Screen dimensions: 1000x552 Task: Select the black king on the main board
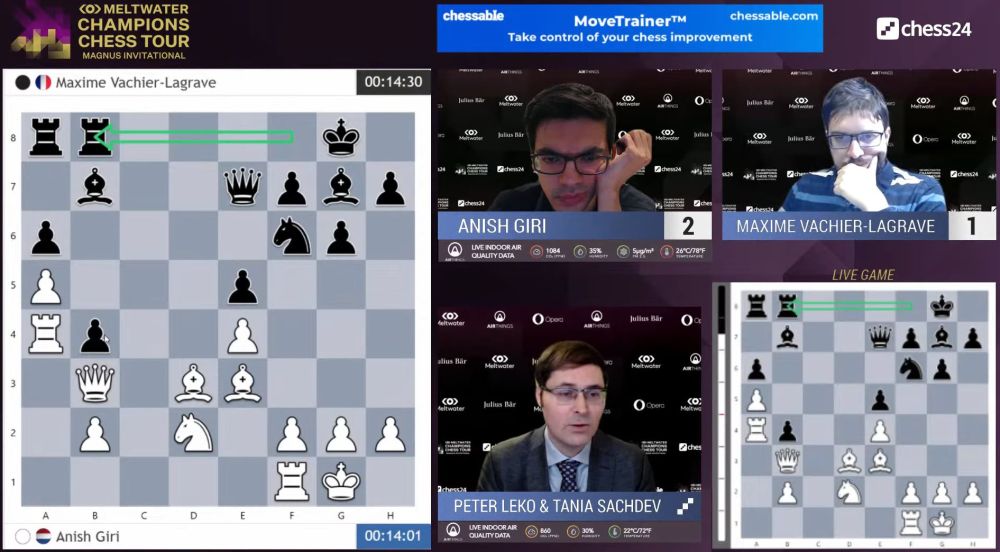[341, 137]
